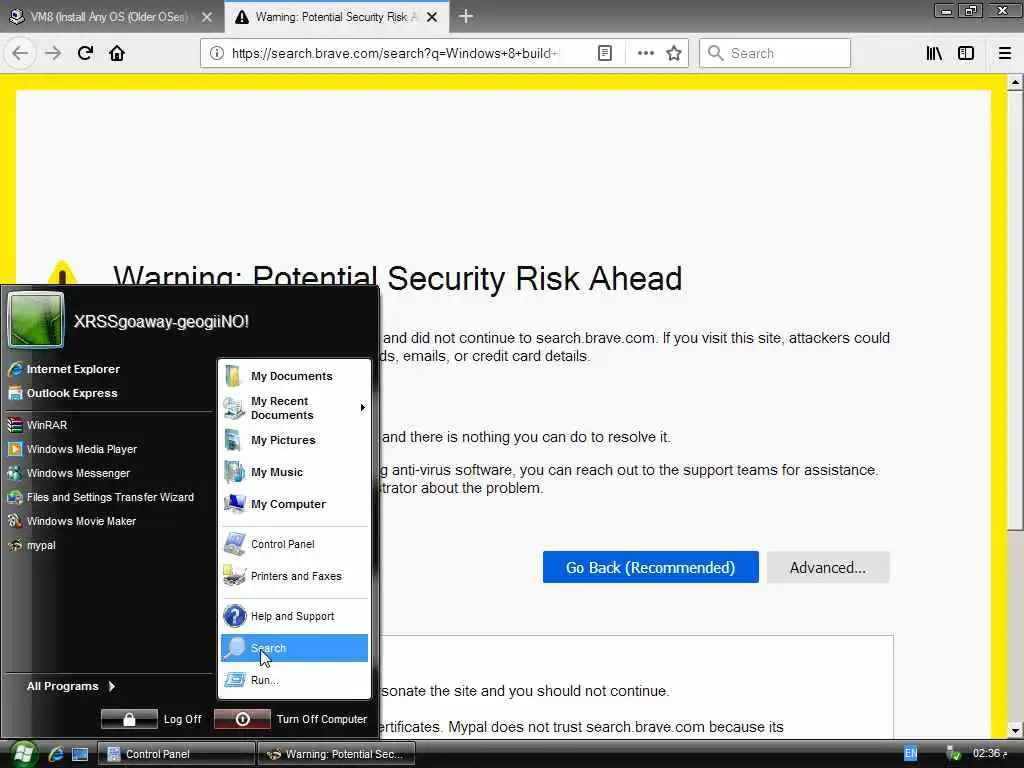Click the Windows Start orb
The width and height of the screenshot is (1024, 768).
(22, 754)
